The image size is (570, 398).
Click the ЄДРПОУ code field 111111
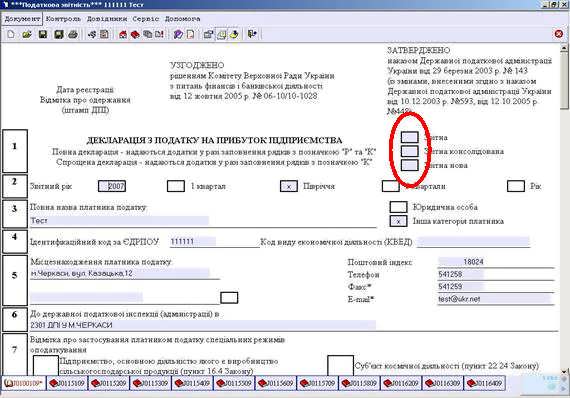click(193, 241)
